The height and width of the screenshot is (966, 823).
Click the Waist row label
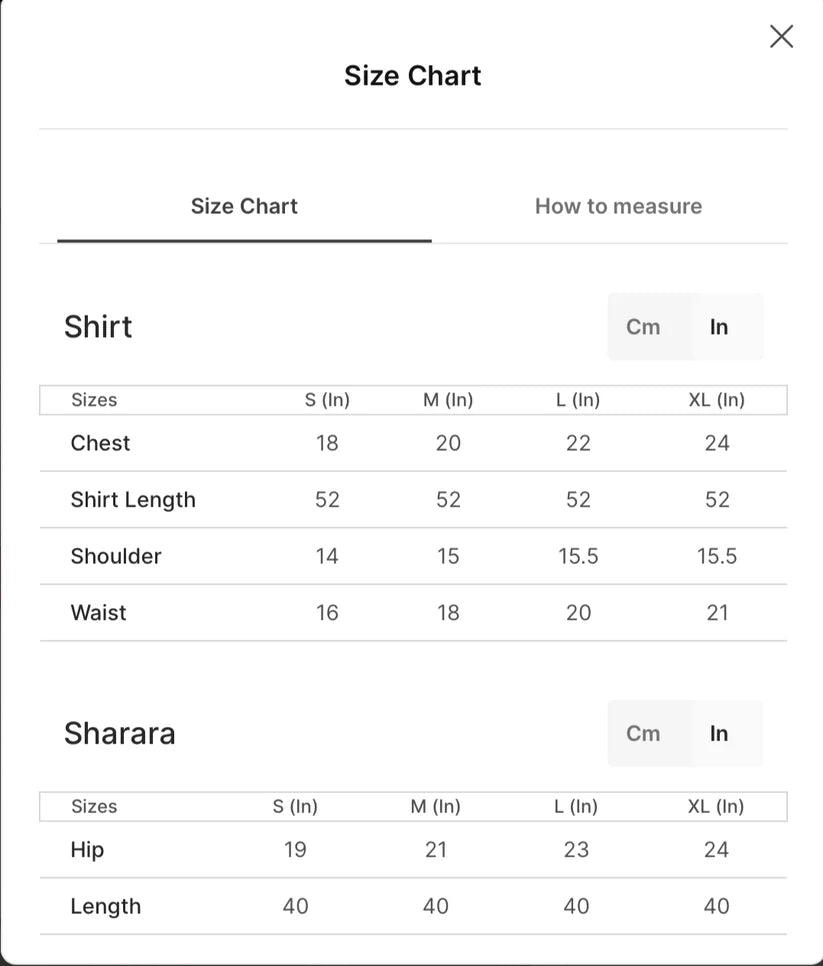coord(99,613)
